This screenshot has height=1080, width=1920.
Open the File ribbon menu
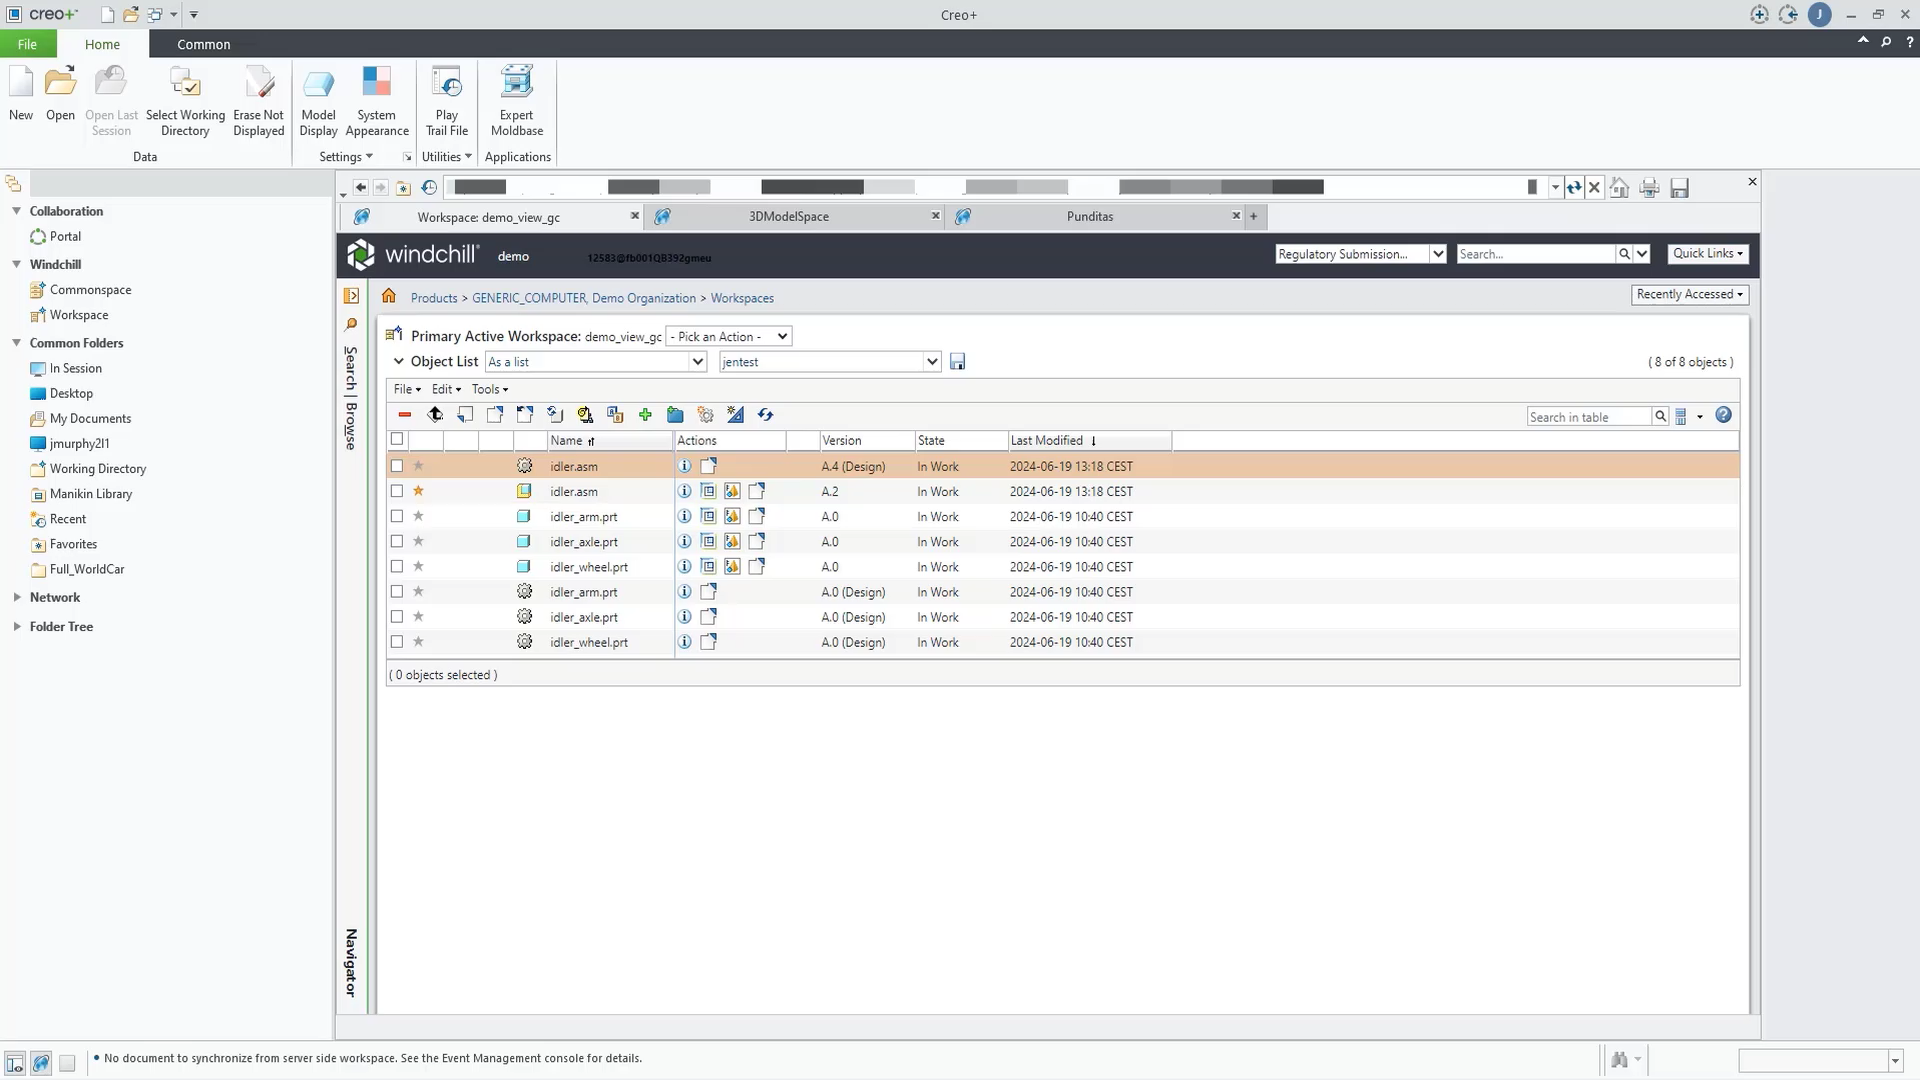tap(28, 44)
